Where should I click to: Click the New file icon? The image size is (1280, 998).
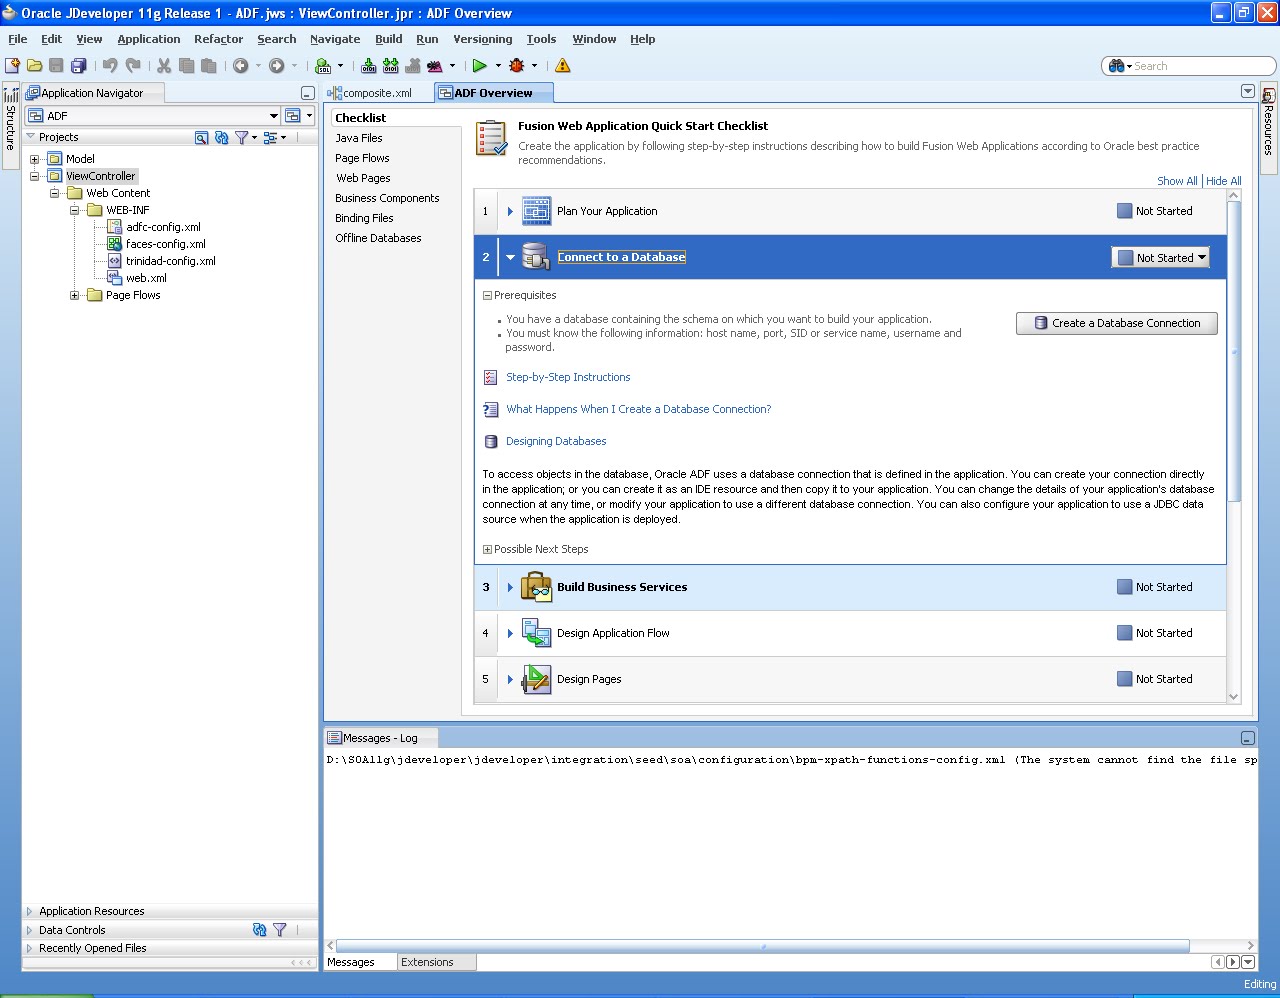(10, 65)
